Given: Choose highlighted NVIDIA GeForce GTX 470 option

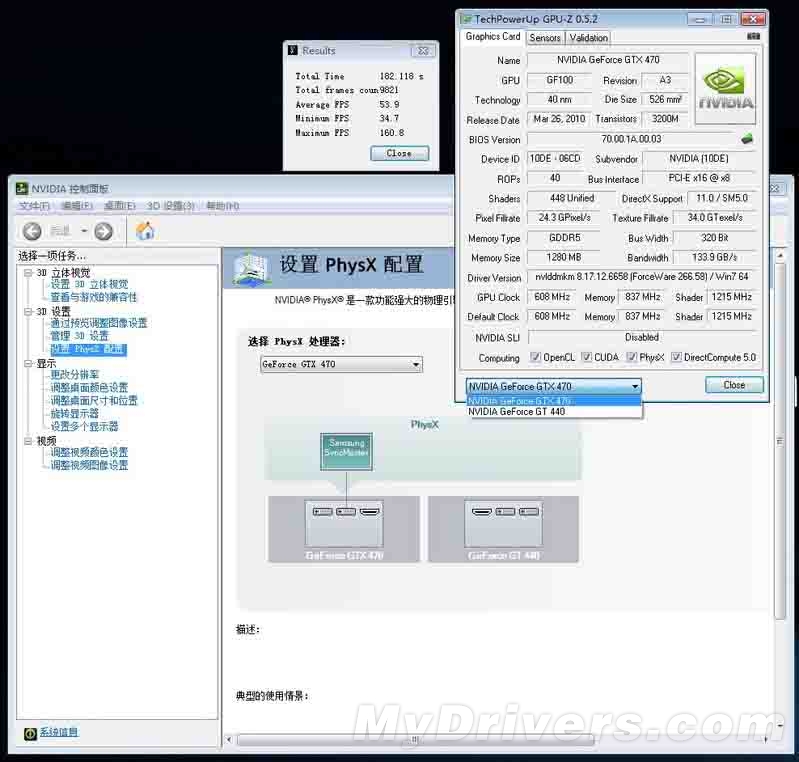Looking at the screenshot, I should (x=554, y=401).
